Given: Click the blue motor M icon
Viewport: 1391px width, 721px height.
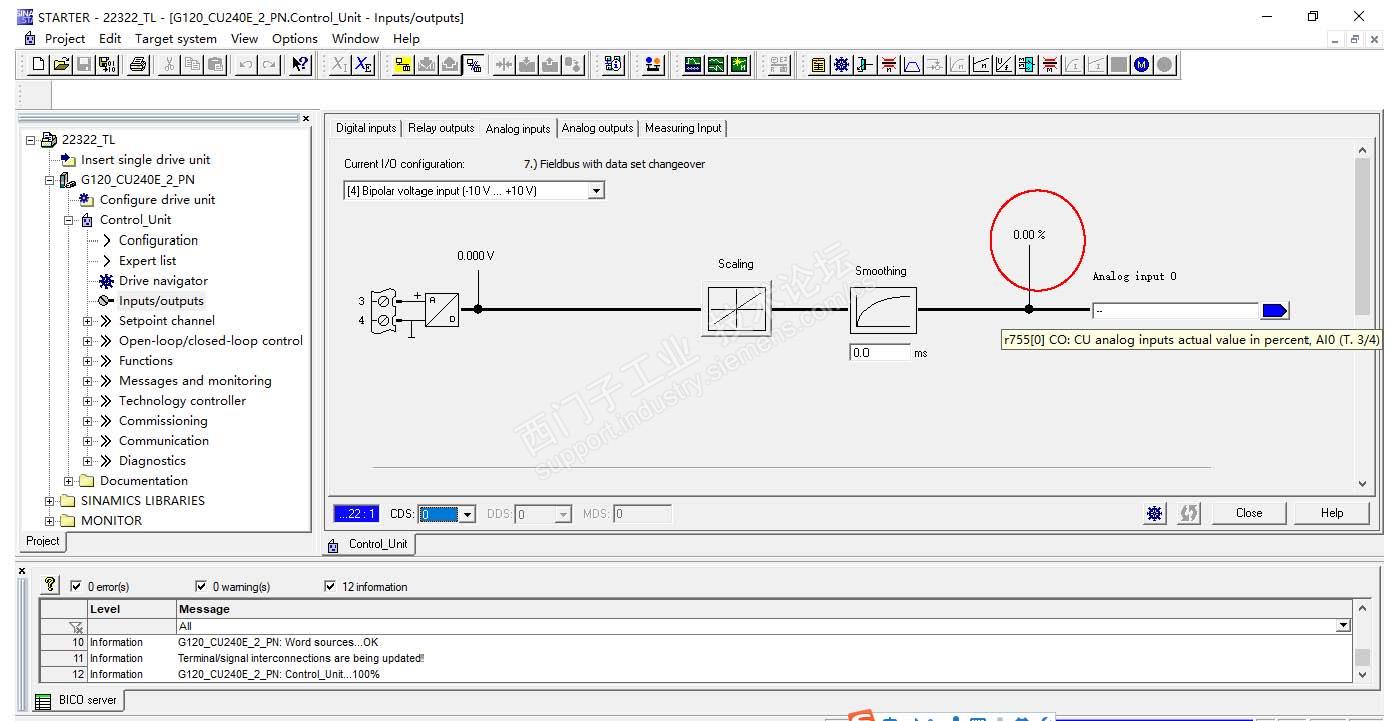Looking at the screenshot, I should [1142, 65].
